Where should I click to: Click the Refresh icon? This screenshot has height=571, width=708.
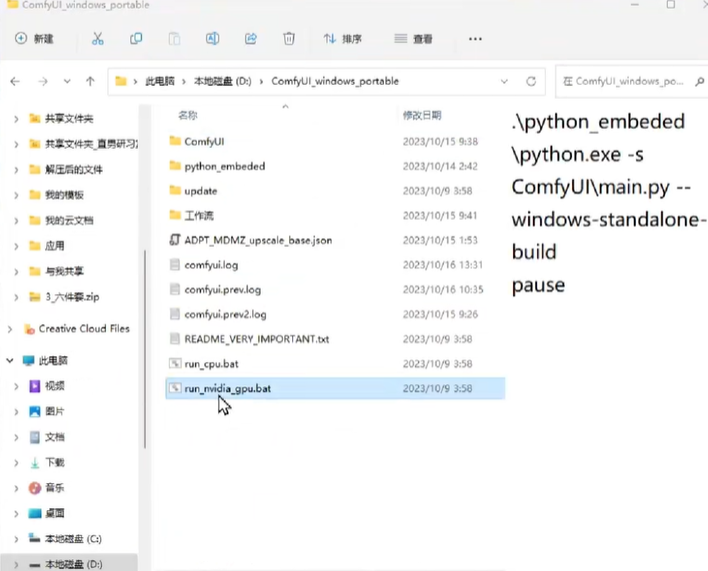pyautogui.click(x=531, y=82)
